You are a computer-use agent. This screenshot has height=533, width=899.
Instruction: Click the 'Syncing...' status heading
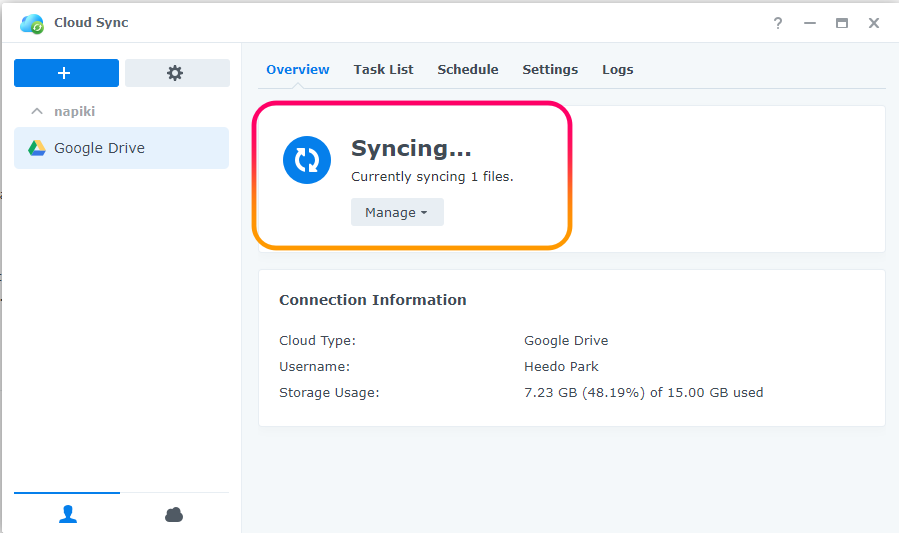coord(411,148)
